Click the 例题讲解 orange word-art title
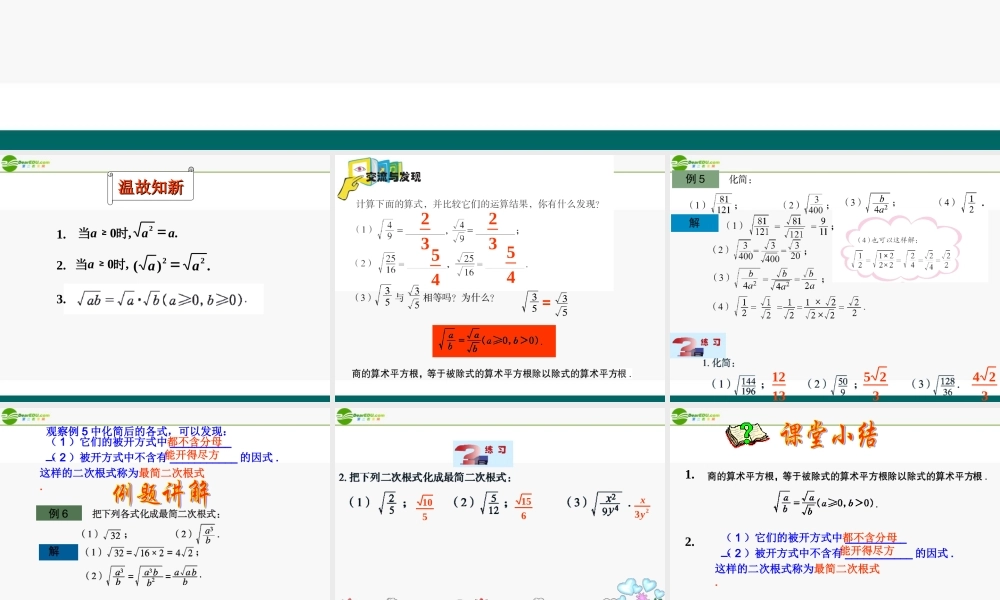1000x600 pixels. pyautogui.click(x=161, y=494)
